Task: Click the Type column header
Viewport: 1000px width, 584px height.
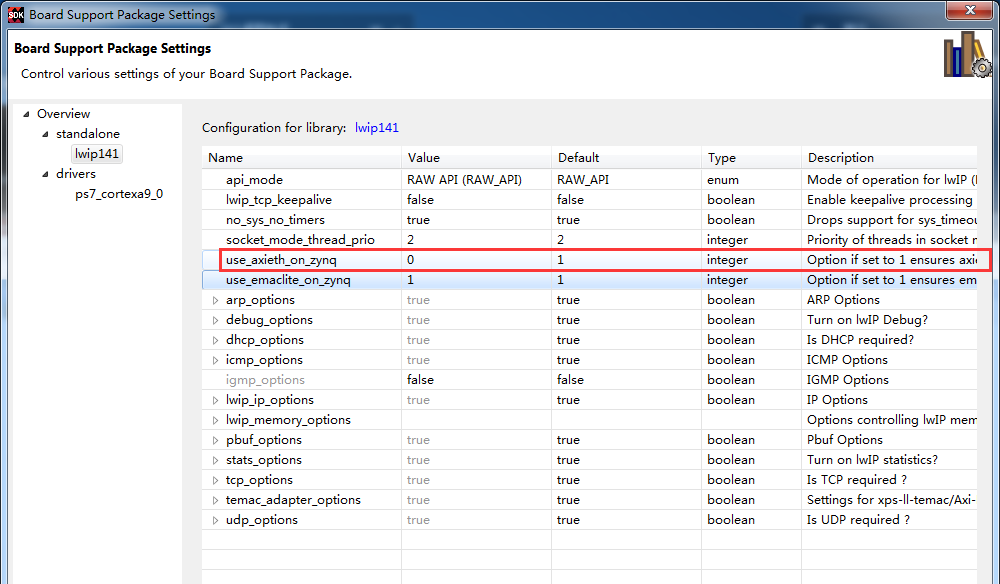Action: (x=751, y=157)
